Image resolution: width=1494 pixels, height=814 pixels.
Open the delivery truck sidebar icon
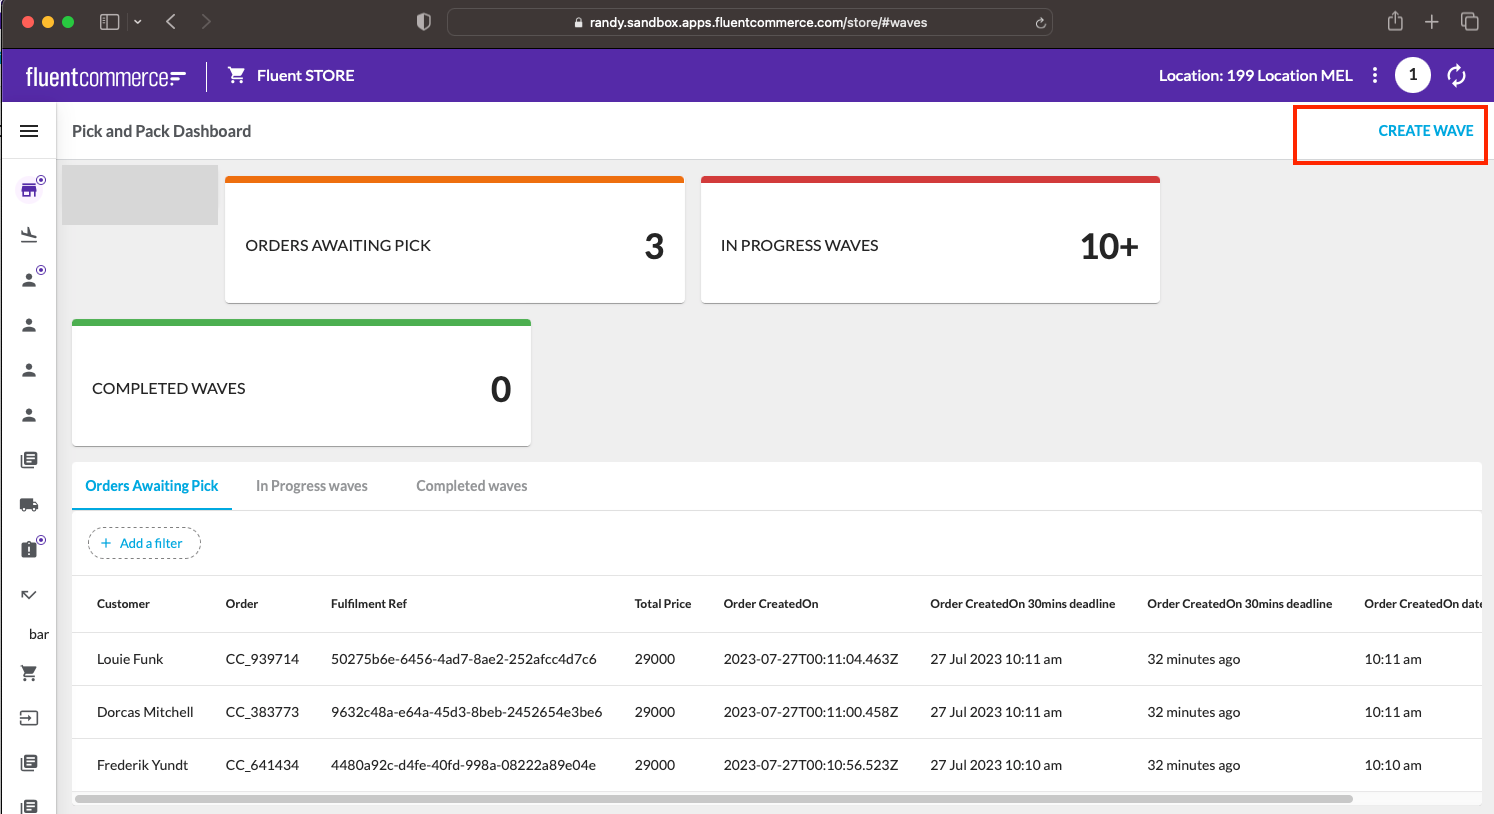click(x=29, y=505)
